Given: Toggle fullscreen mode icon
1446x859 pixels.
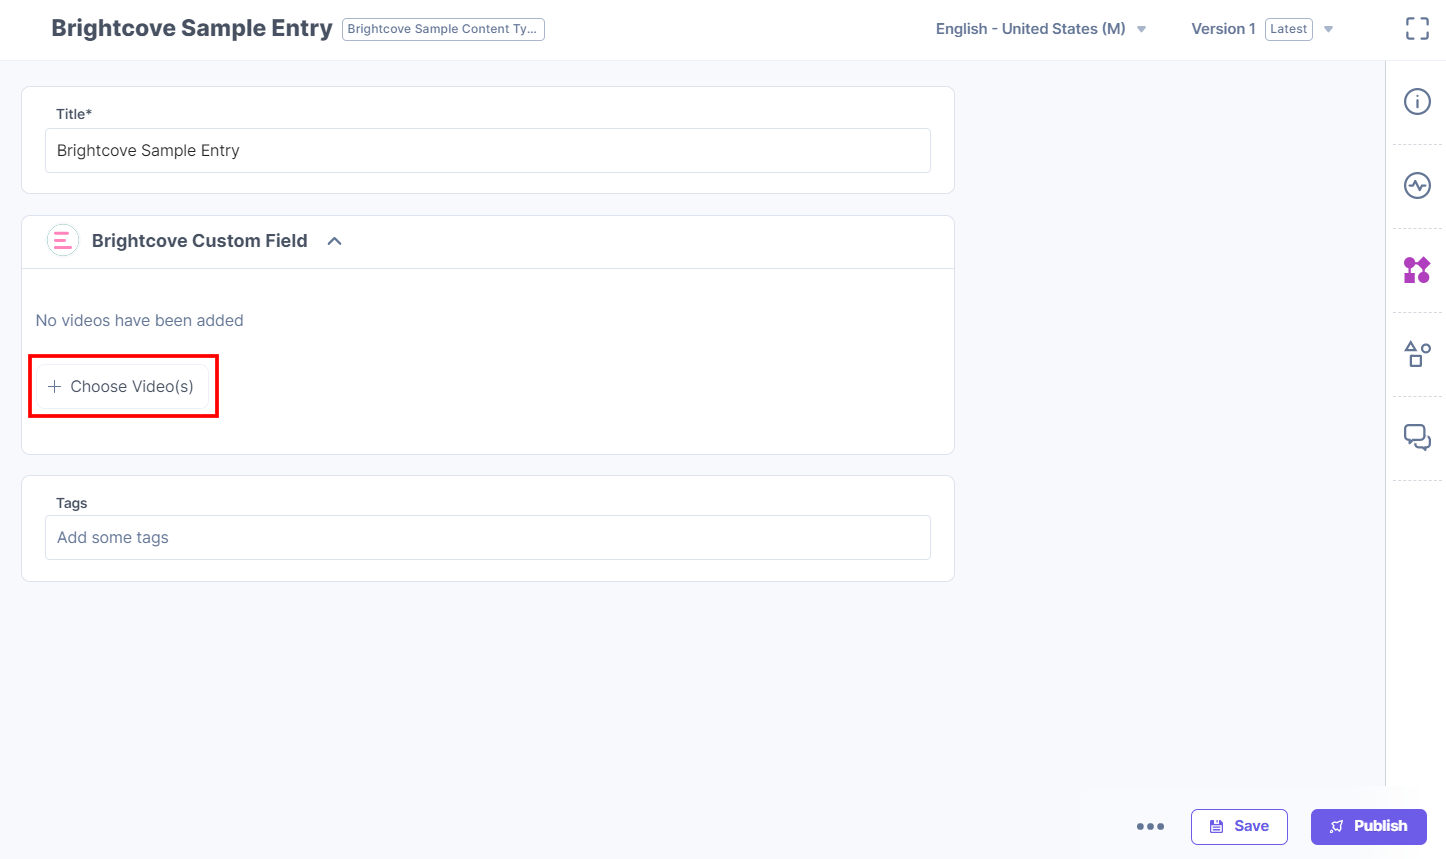Looking at the screenshot, I should (1417, 29).
